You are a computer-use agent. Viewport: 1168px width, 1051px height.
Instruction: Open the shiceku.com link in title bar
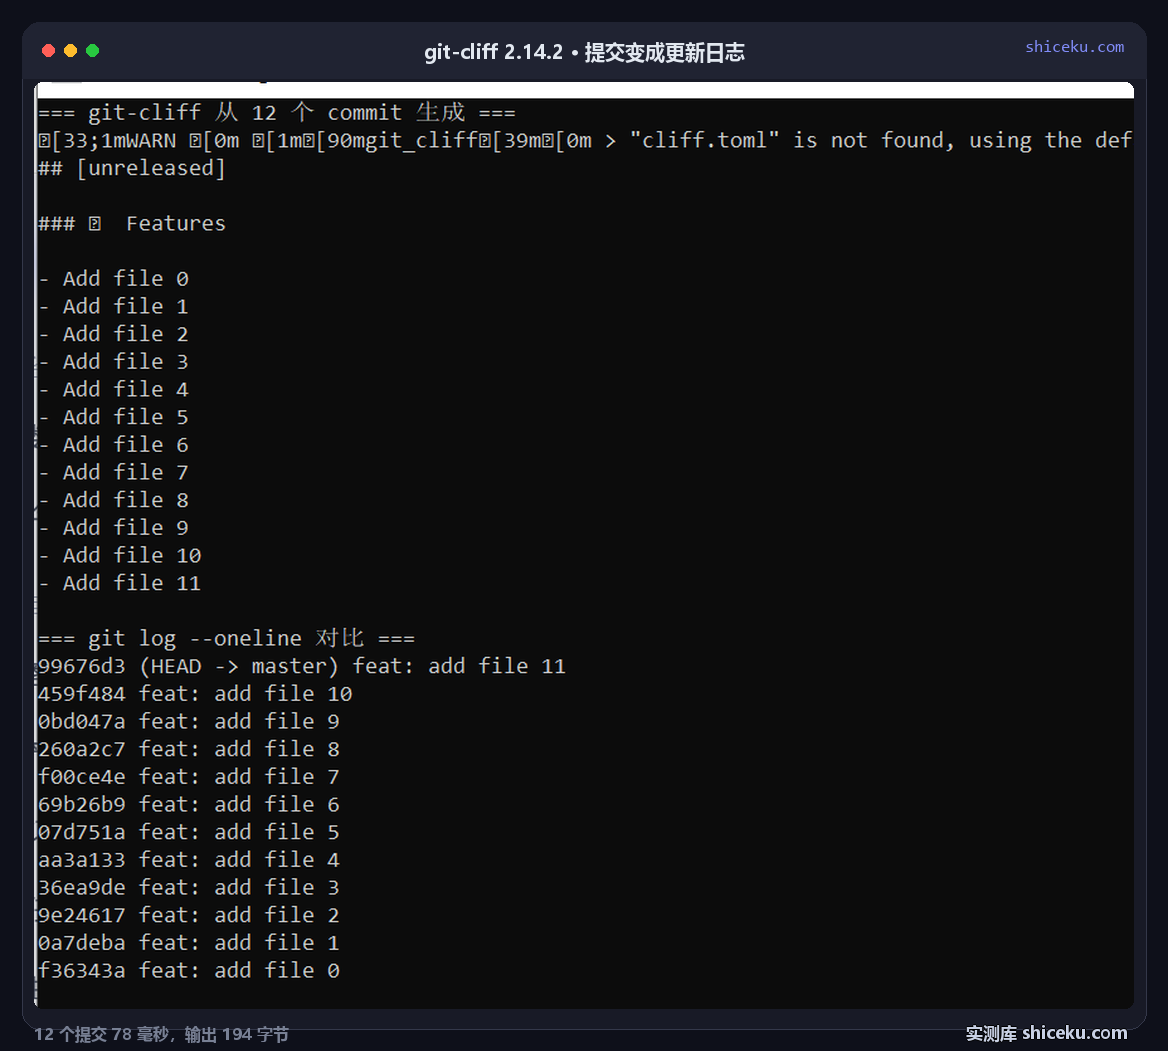(x=1074, y=46)
